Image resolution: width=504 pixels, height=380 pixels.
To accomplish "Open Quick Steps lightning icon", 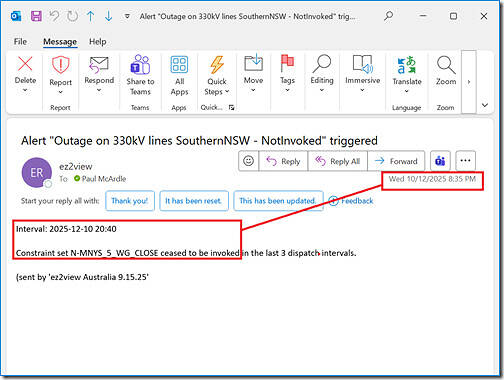I will pyautogui.click(x=217, y=65).
